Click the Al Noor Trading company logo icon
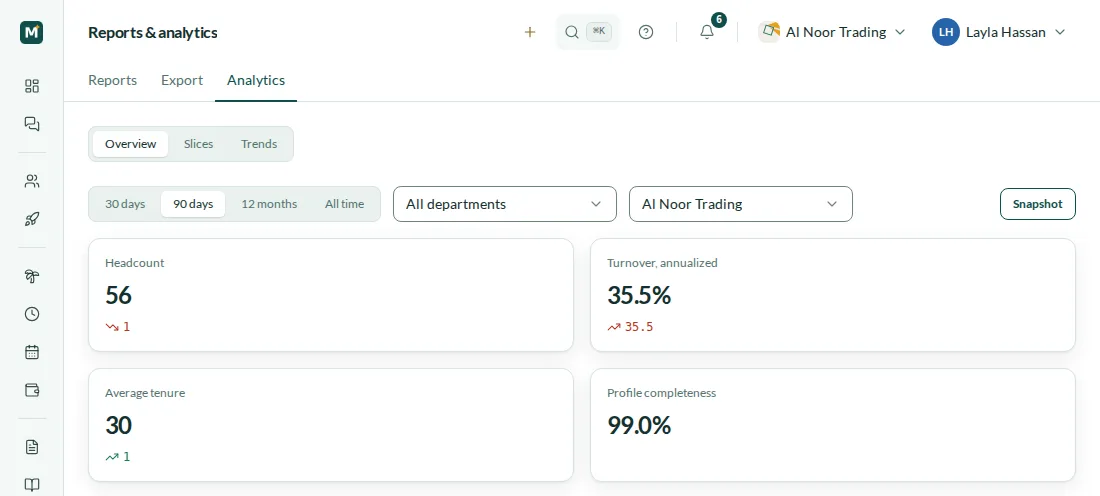Viewport: 1100px width, 496px height. [x=770, y=32]
